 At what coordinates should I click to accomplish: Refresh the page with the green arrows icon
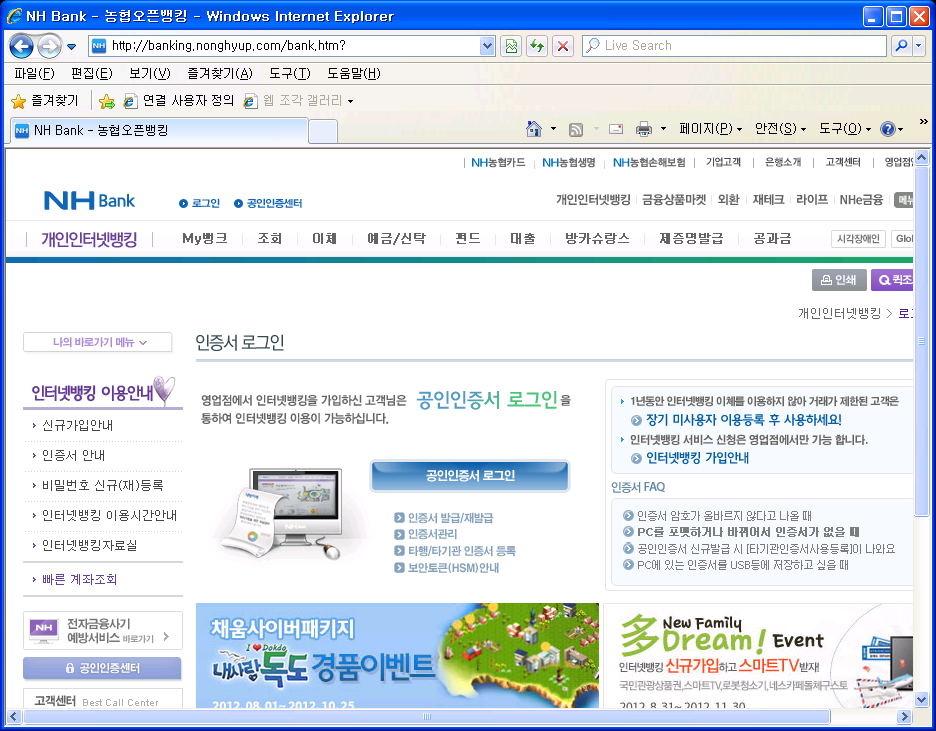tap(537, 46)
